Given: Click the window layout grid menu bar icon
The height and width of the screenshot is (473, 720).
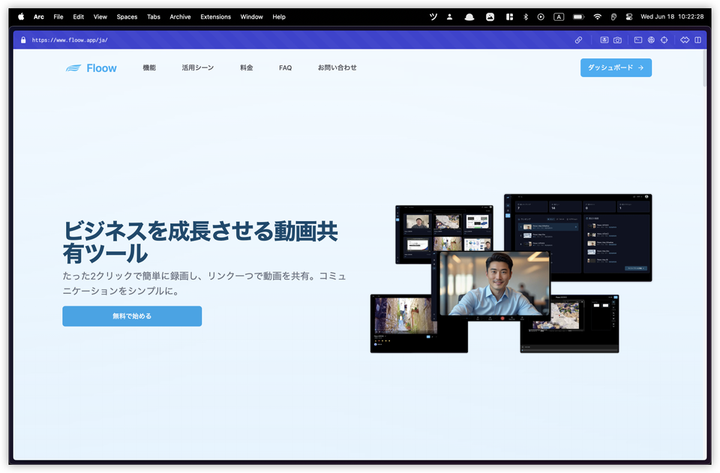Looking at the screenshot, I should coord(509,17).
